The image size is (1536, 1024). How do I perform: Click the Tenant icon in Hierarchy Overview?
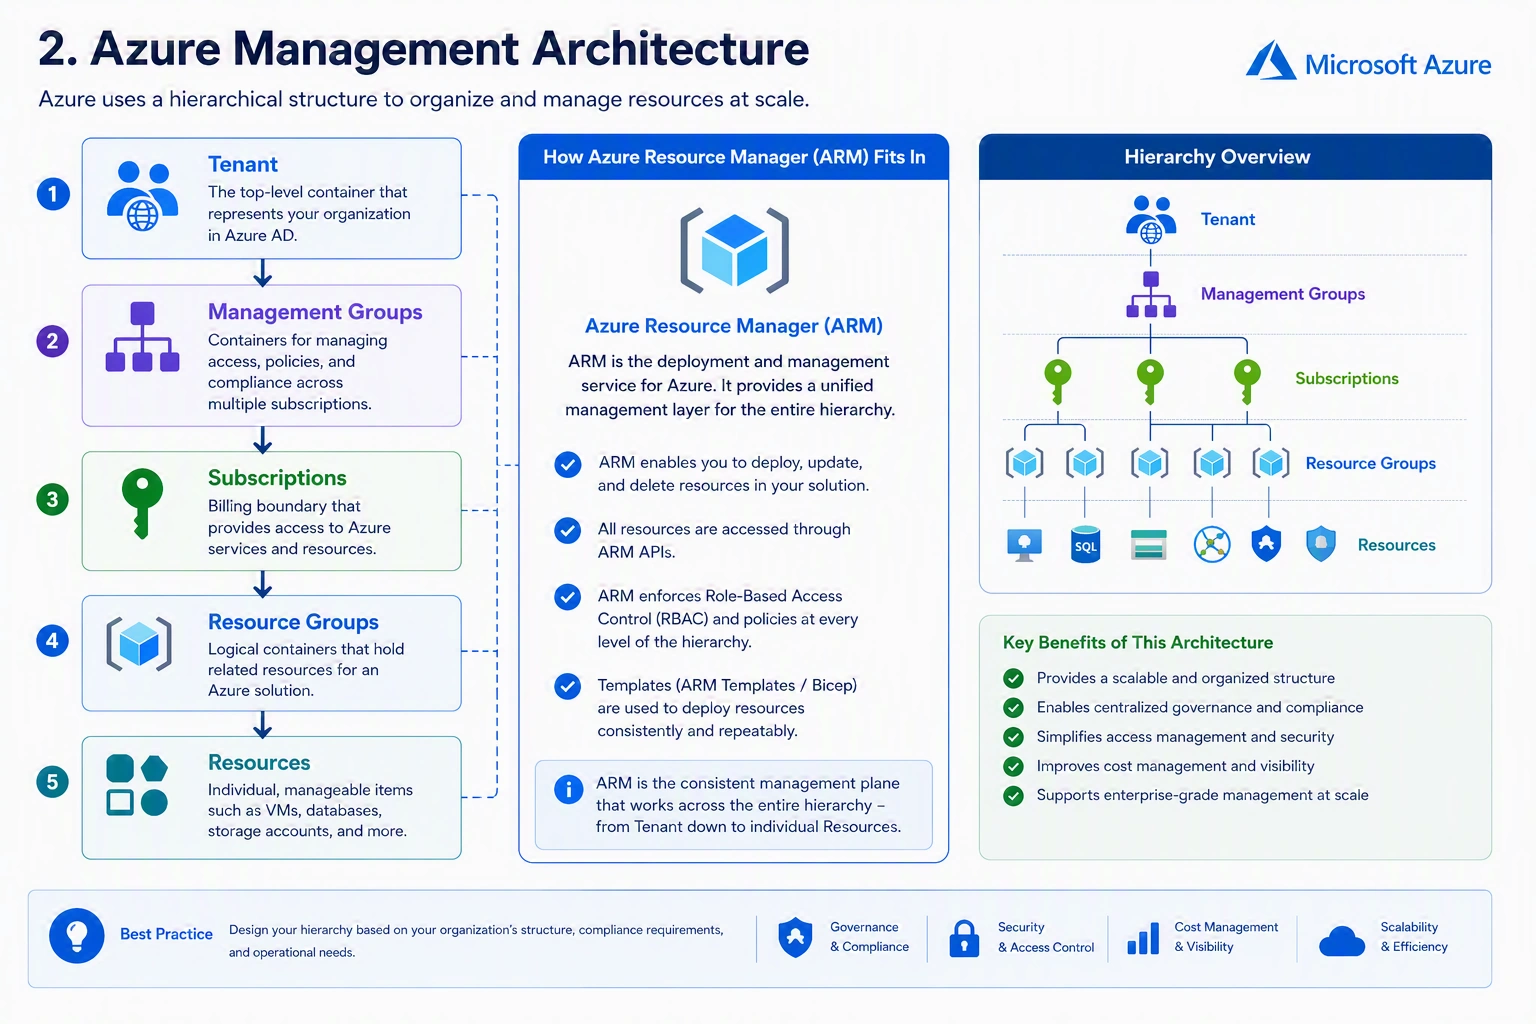[x=1151, y=219]
